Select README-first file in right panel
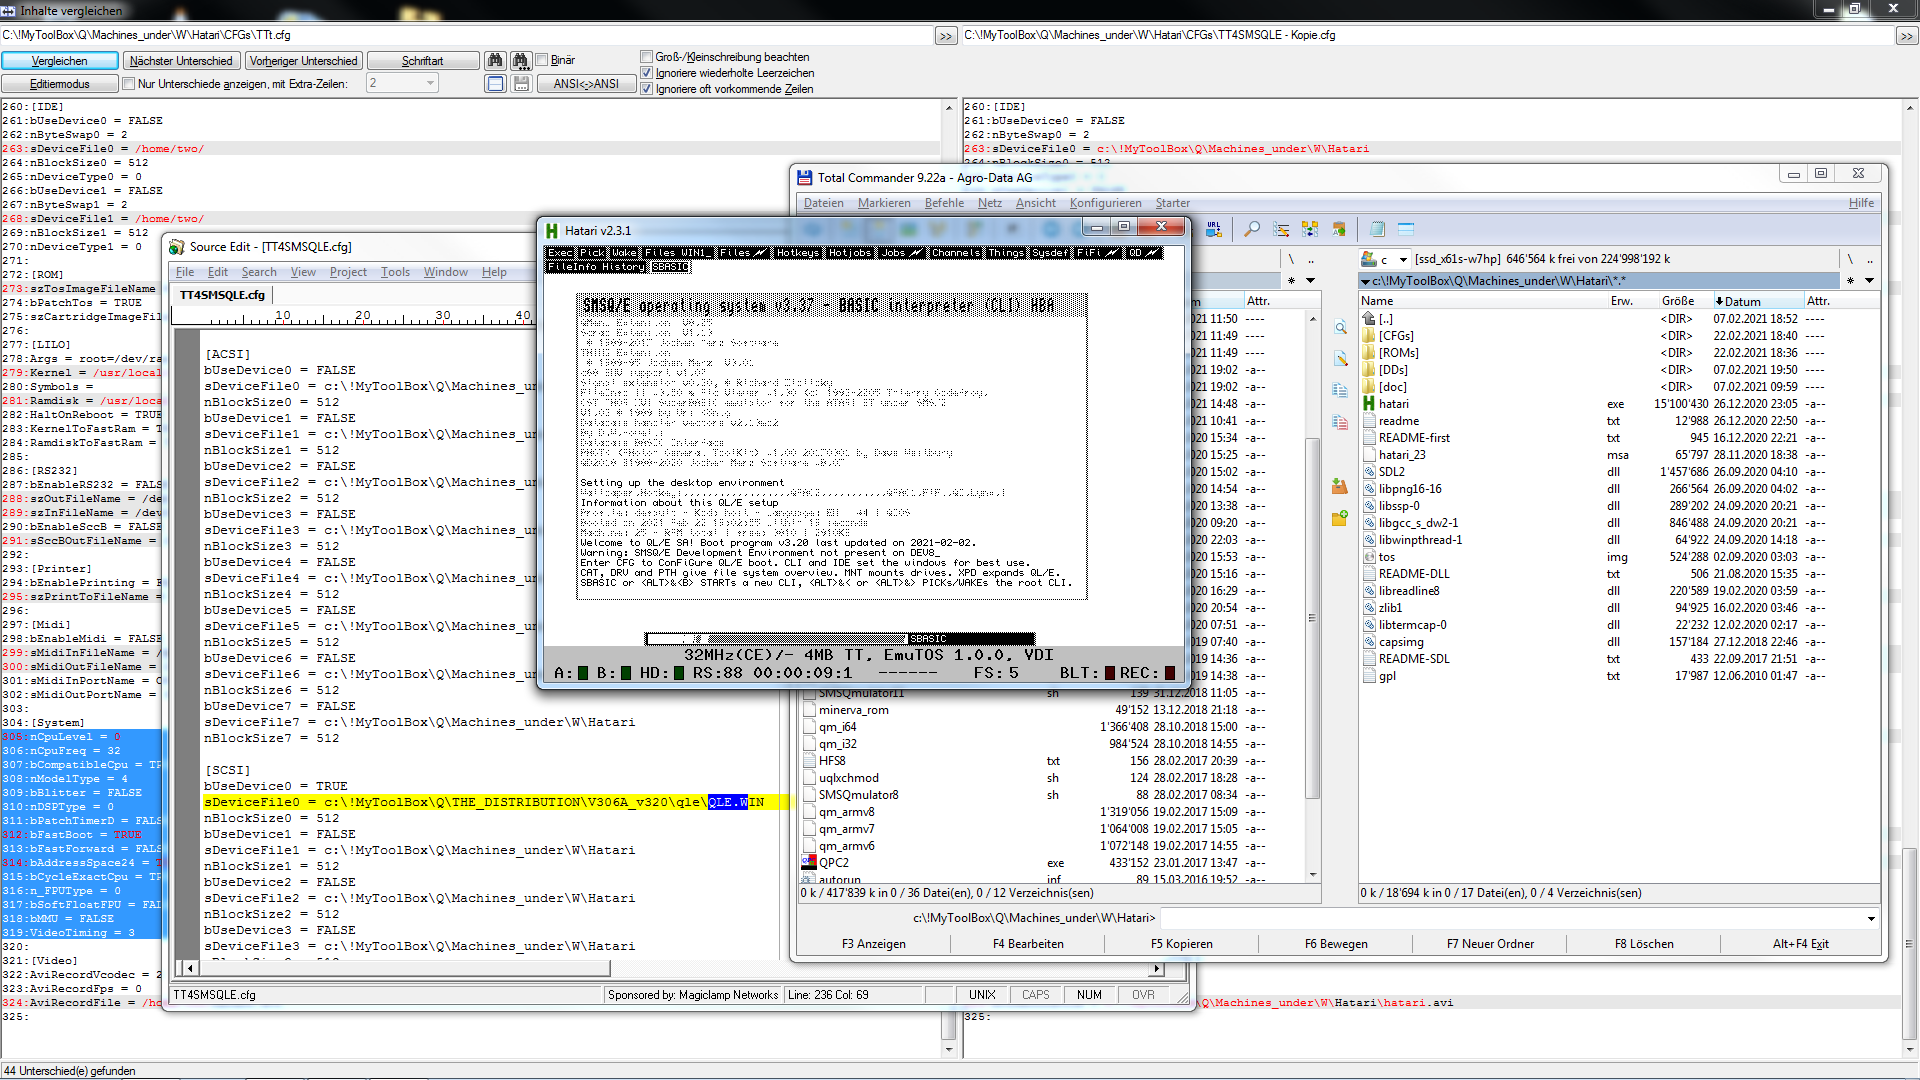1920x1080 pixels. click(x=1414, y=438)
